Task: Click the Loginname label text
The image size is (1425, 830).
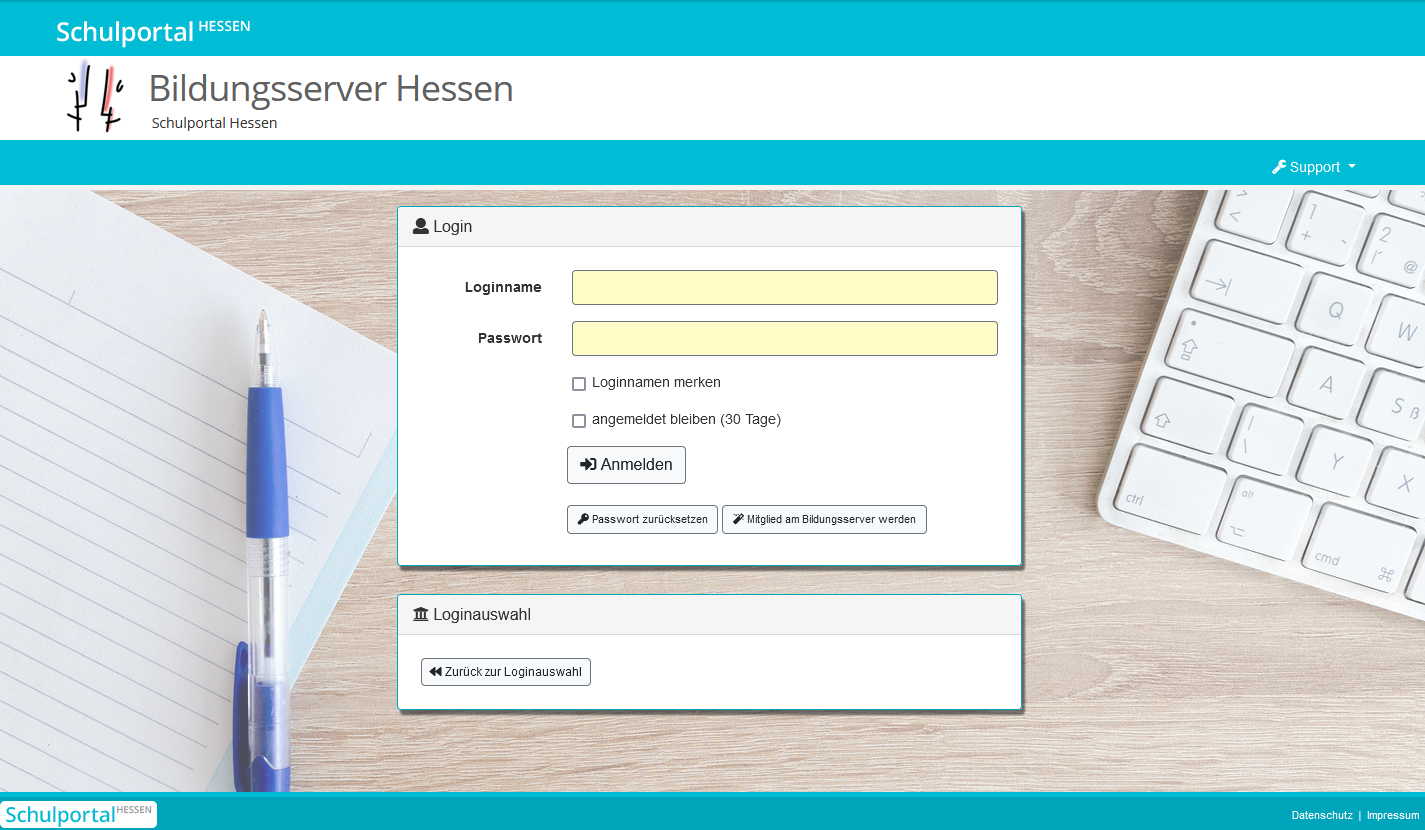Action: click(503, 287)
